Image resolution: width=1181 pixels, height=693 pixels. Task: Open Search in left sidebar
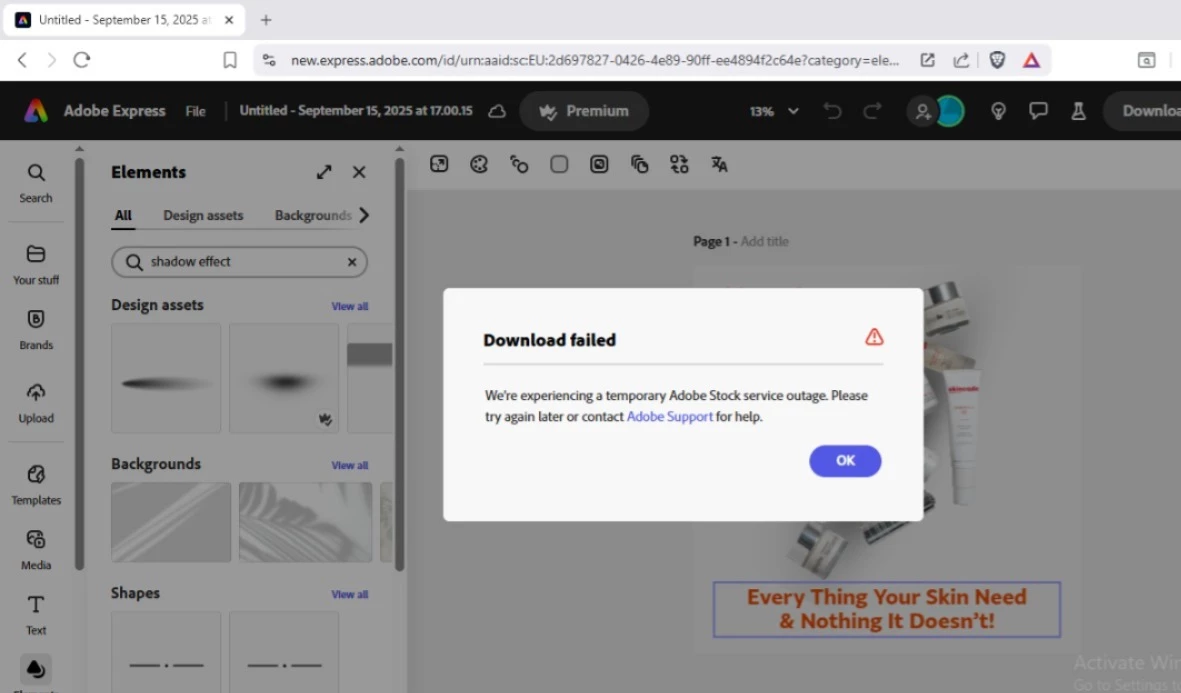(35, 183)
